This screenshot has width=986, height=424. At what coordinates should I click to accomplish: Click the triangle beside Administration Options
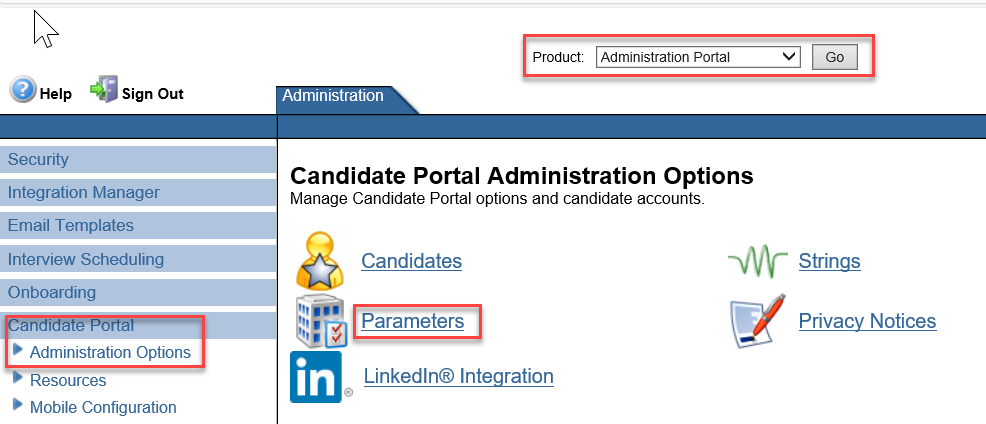tap(18, 350)
